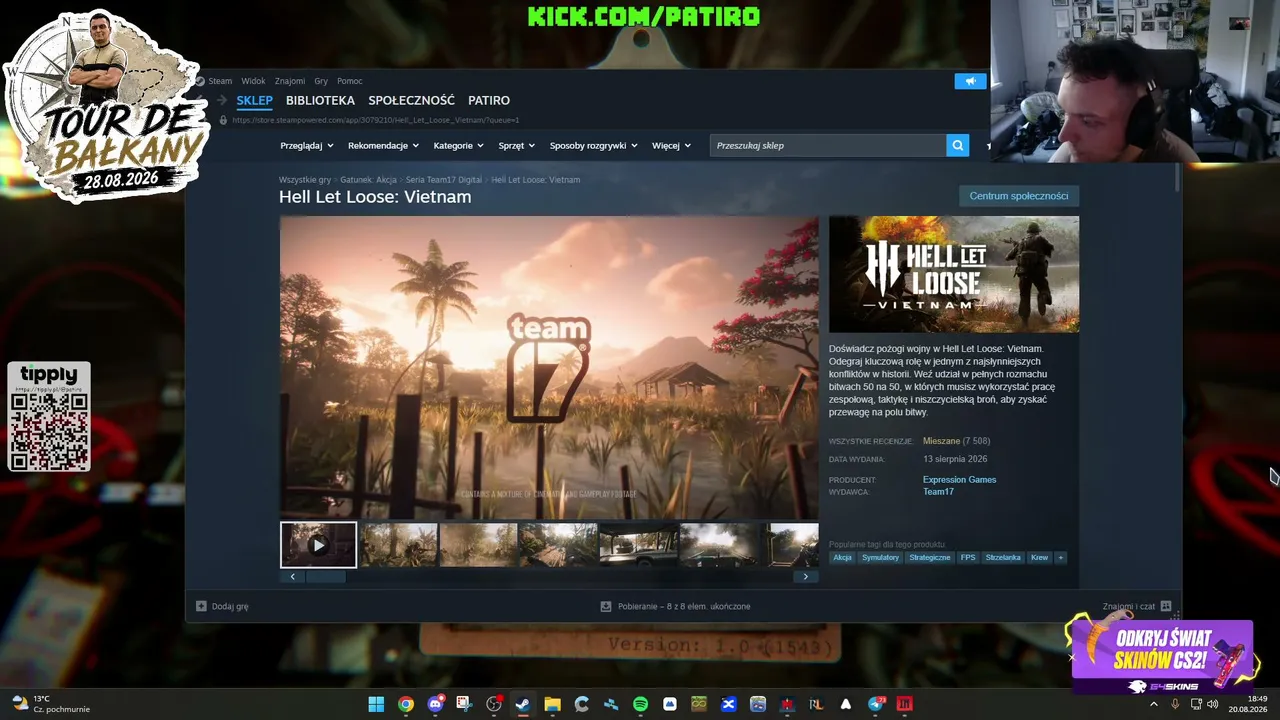Viewport: 1280px width, 720px height.
Task: Click the Mieszane reviews summary link
Action: [x=941, y=441]
